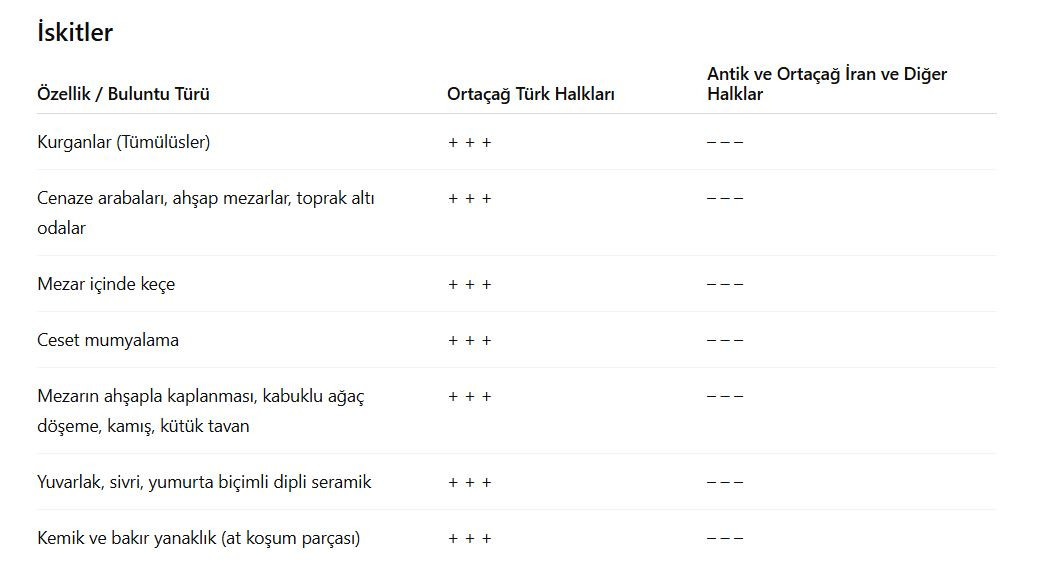Image resolution: width=1045 pixels, height=584 pixels.
Task: Click plus signs beside Cenaze arabaları row
Action: (470, 199)
